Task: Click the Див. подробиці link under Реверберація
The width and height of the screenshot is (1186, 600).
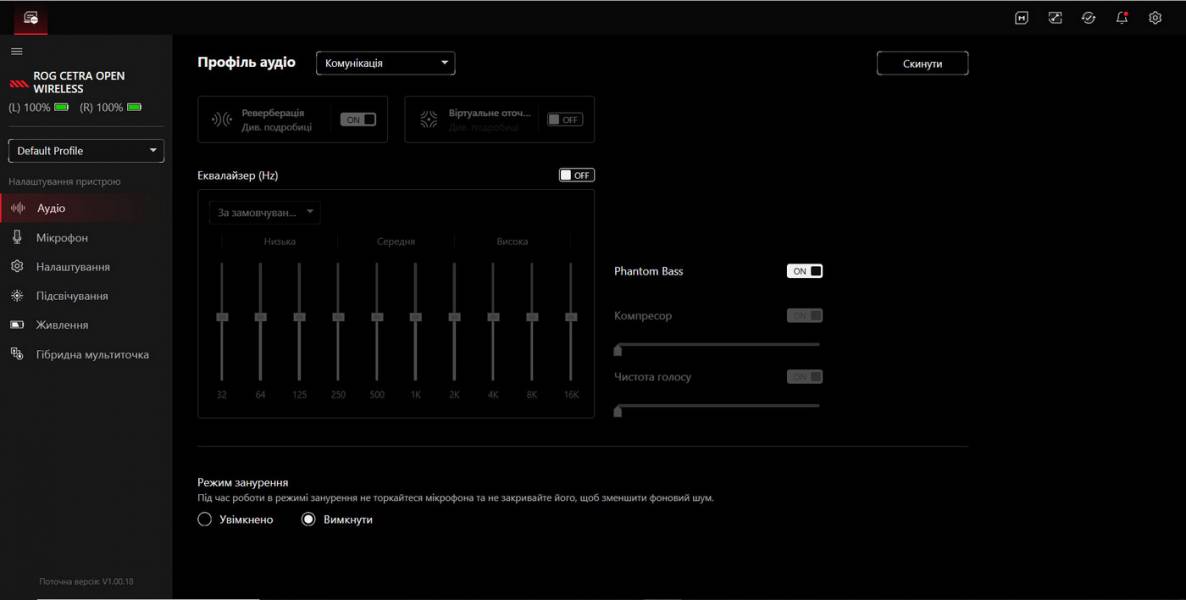Action: [277, 127]
